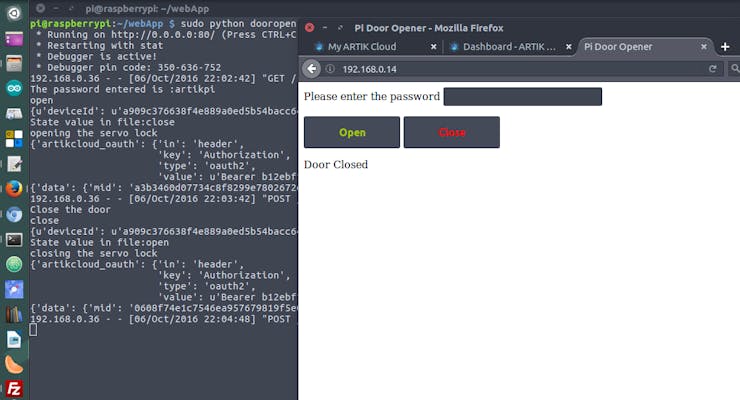
Task: Click the orange fruit dock icon
Action: click(14, 365)
